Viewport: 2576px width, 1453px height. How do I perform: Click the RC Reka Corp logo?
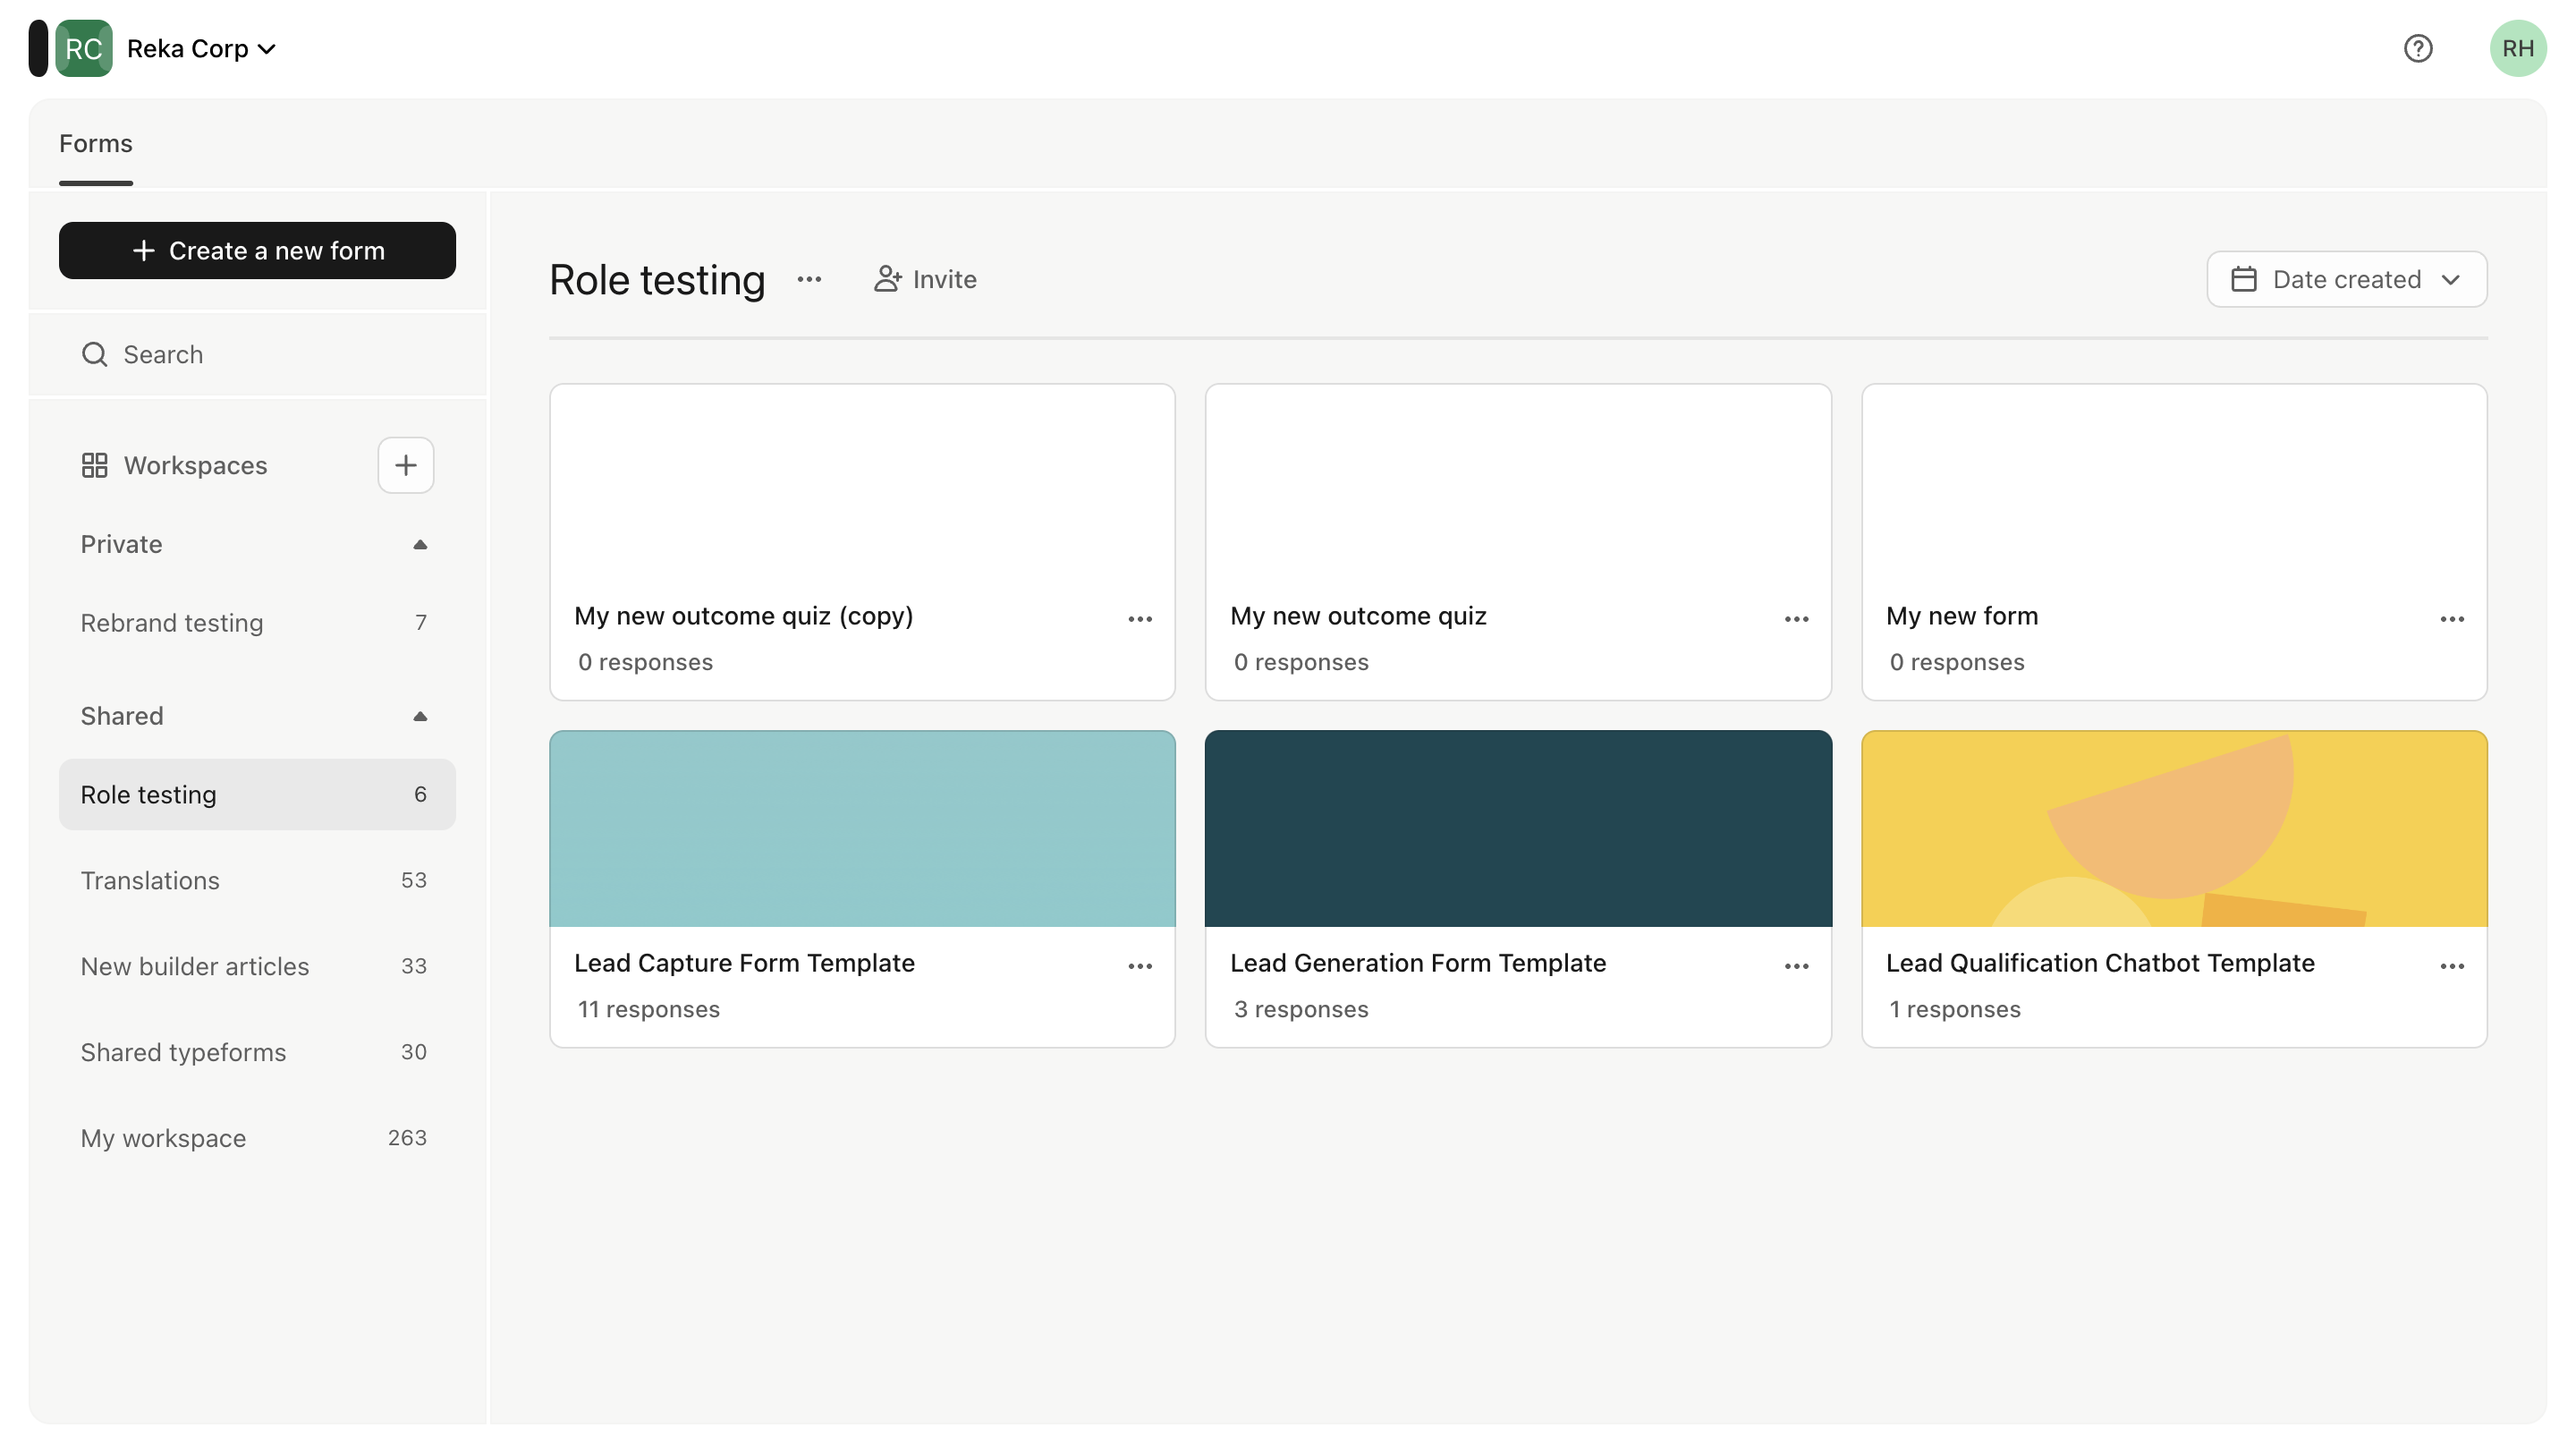coord(83,48)
